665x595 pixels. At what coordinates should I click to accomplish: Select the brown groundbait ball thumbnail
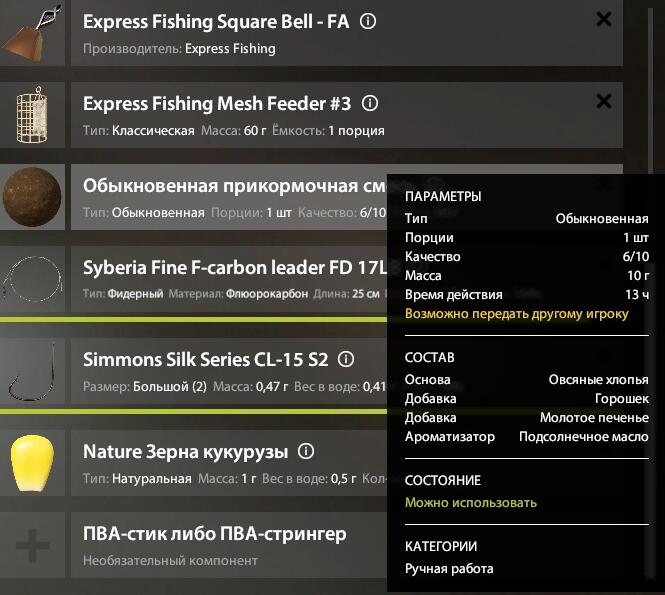32,197
